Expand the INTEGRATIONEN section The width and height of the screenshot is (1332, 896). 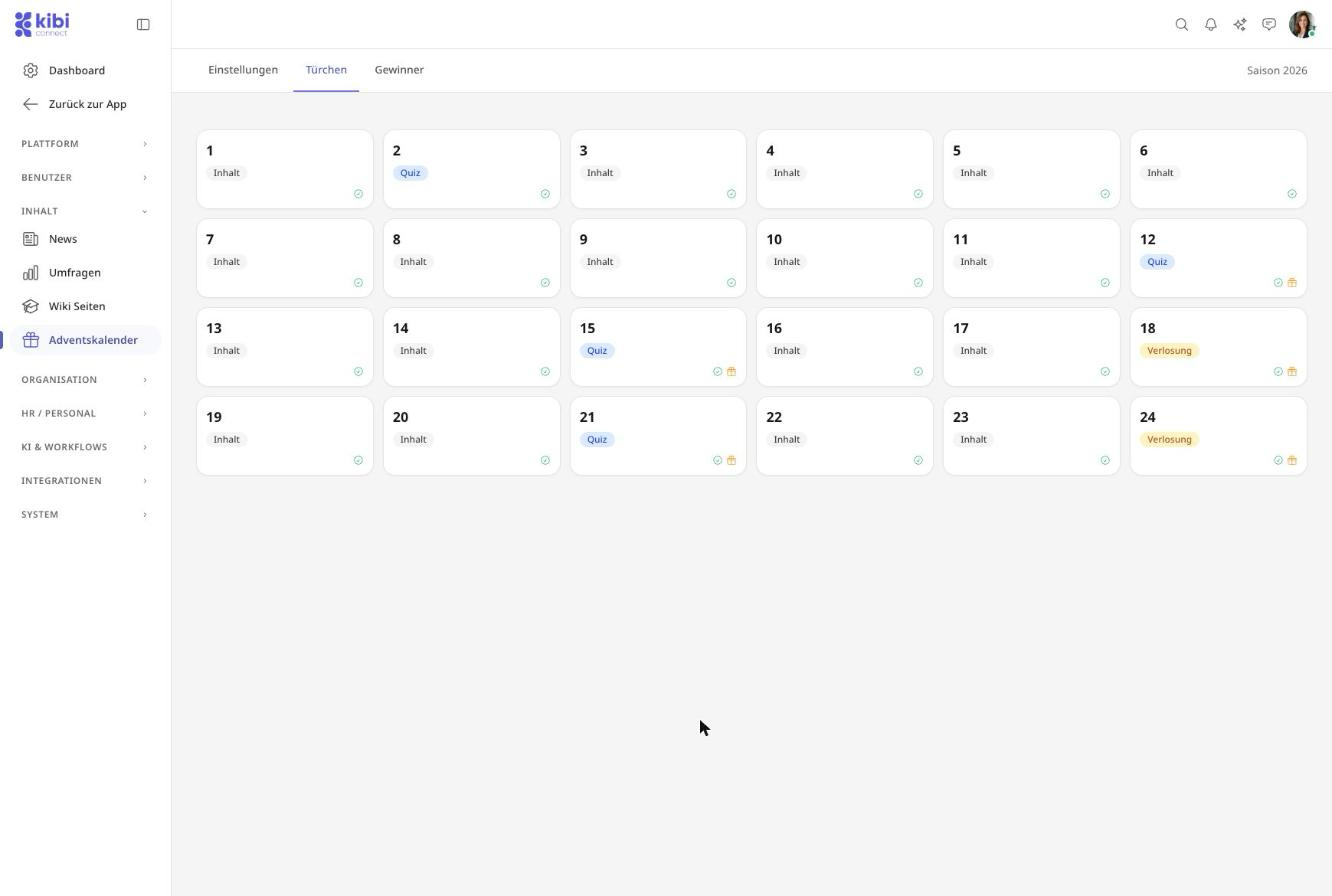pyautogui.click(x=85, y=481)
